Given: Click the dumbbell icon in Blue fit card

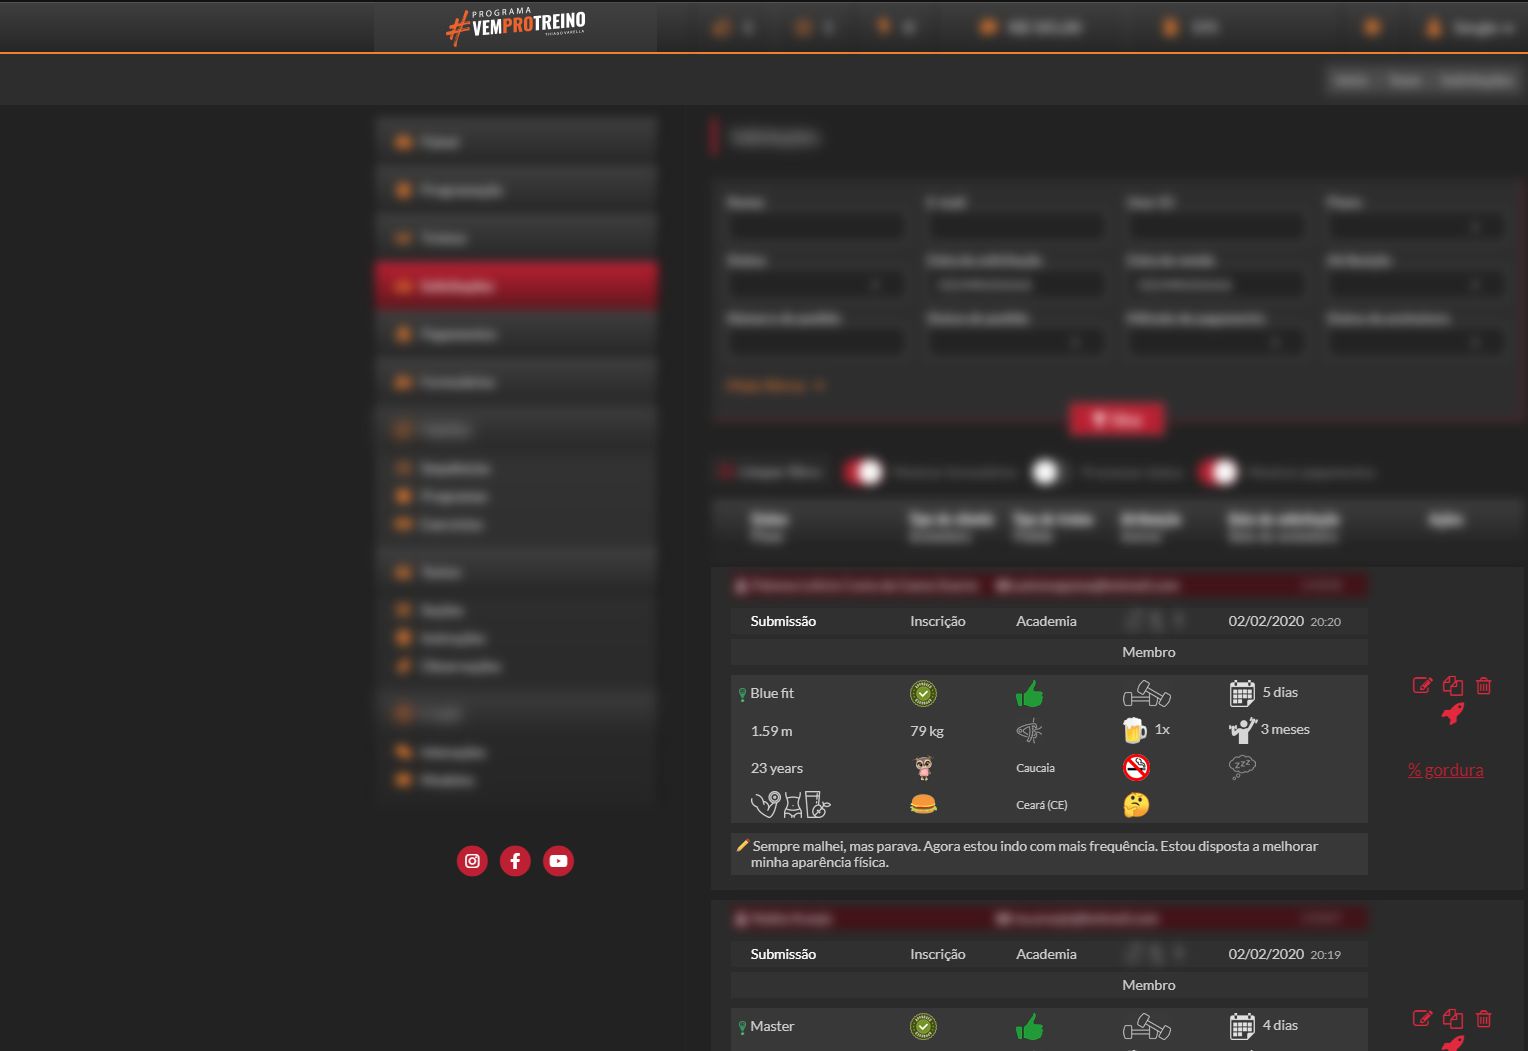Looking at the screenshot, I should click(1147, 693).
